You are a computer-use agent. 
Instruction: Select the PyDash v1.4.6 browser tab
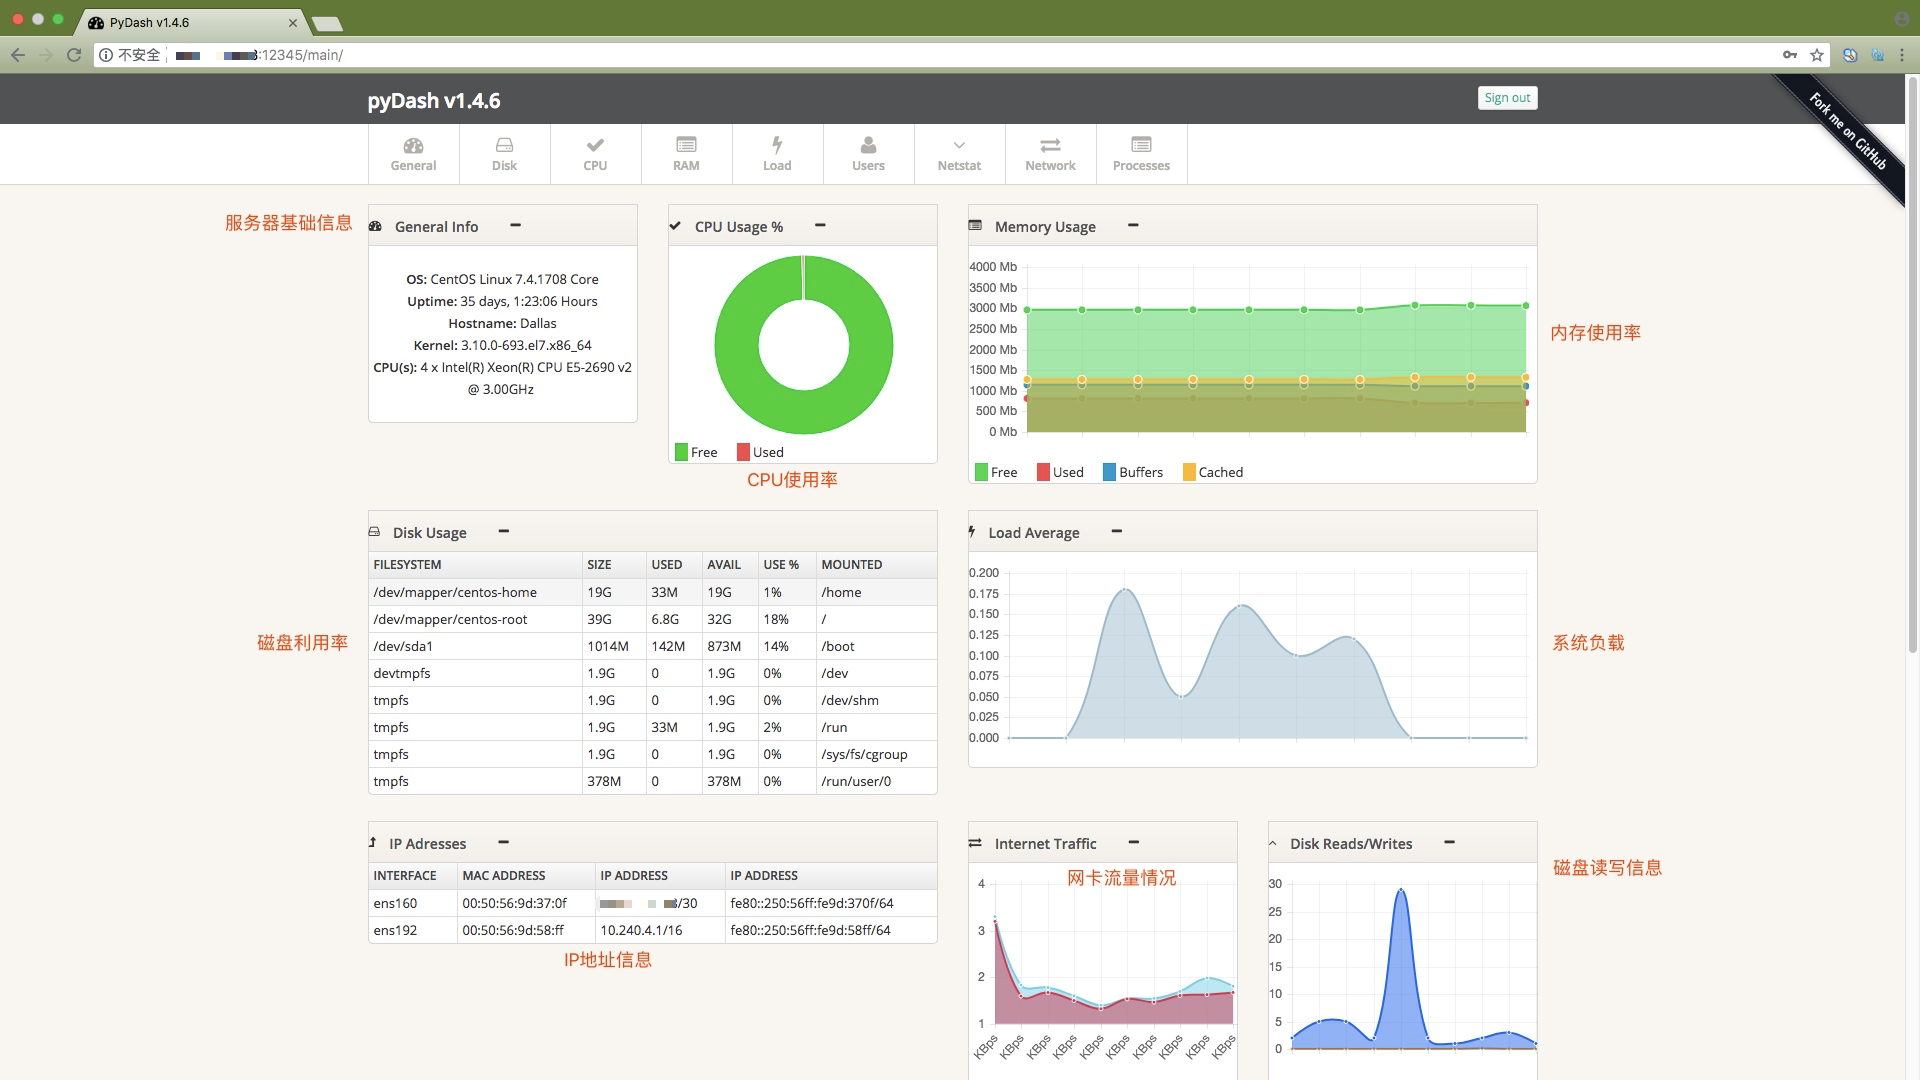[190, 22]
